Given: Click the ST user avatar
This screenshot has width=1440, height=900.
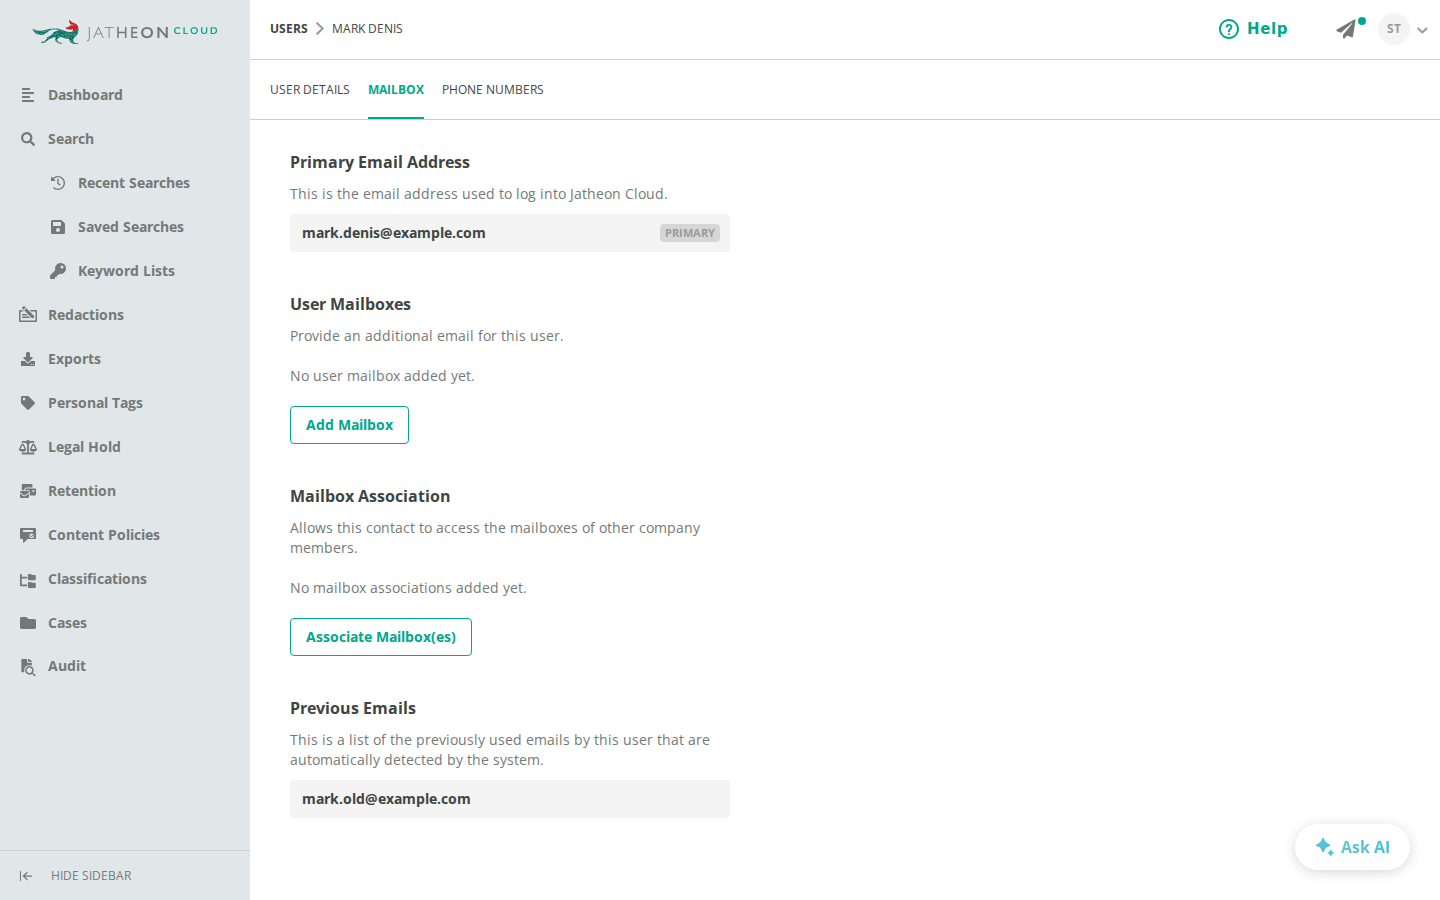Looking at the screenshot, I should click(x=1394, y=29).
